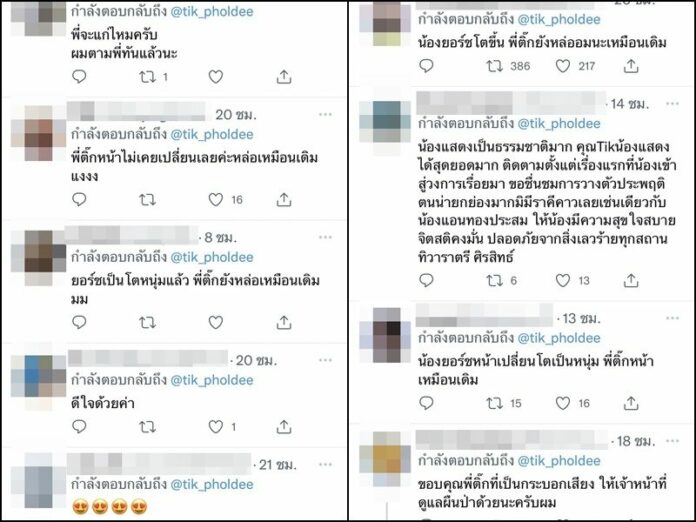696x522 pixels.
Task: Retweet the tweet showing 15 retweets
Action: [x=494, y=403]
